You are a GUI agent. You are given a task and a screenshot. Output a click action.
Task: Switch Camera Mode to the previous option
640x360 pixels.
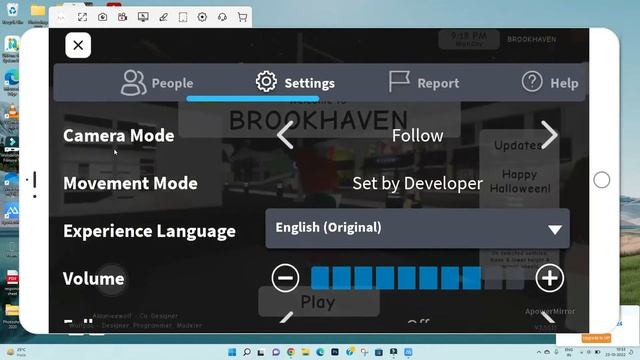click(x=285, y=135)
